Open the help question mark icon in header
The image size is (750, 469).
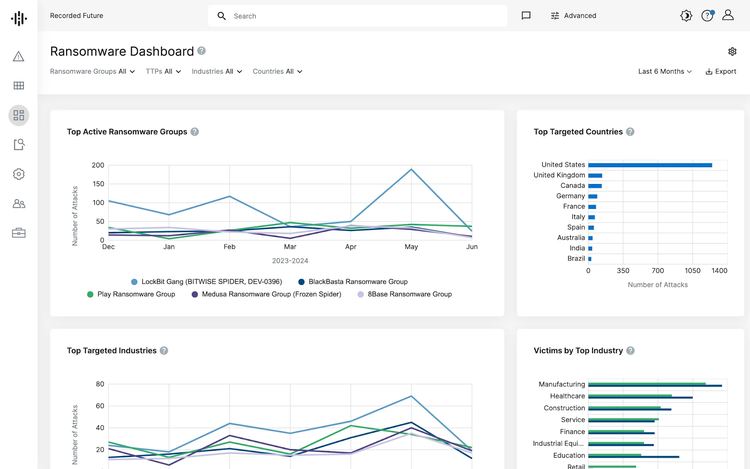click(707, 16)
